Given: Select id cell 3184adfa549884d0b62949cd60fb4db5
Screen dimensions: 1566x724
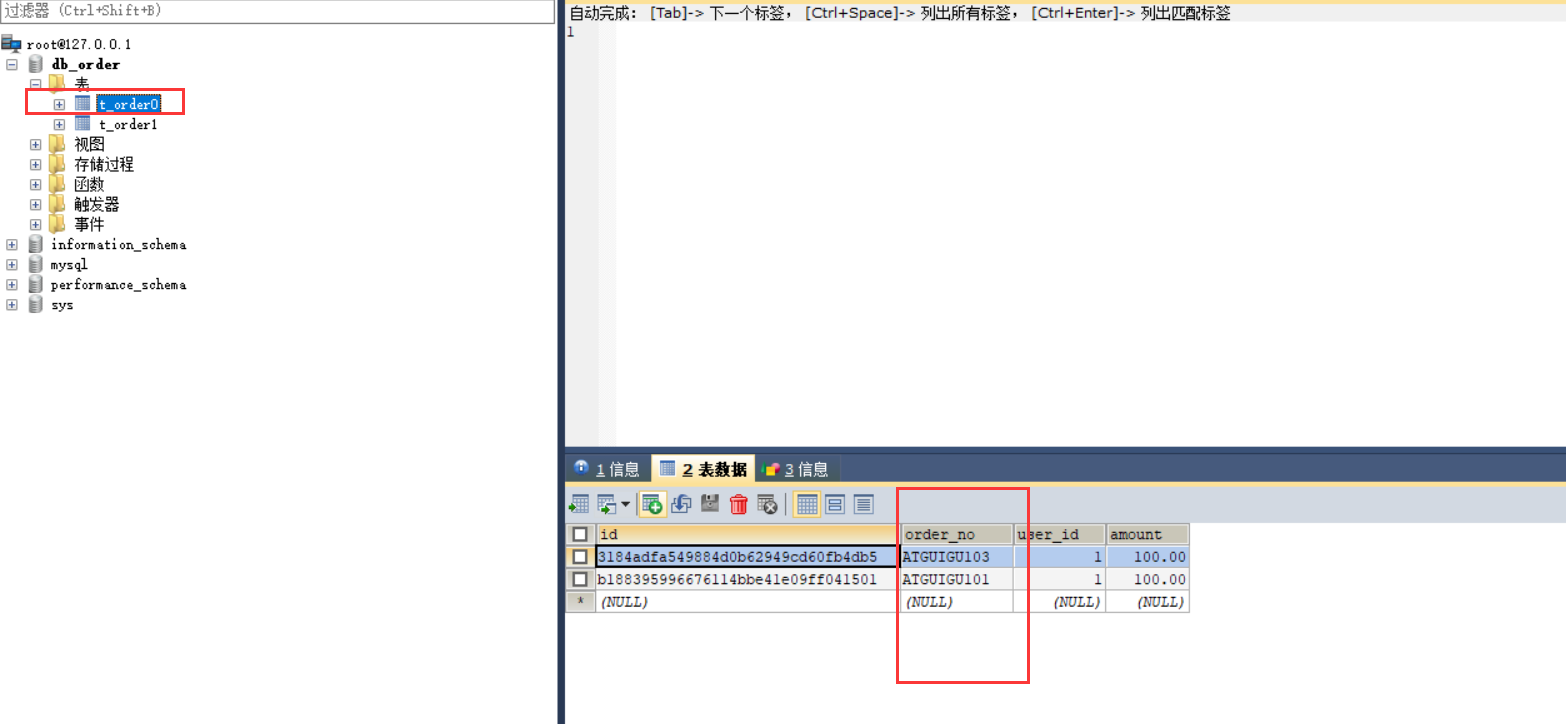Looking at the screenshot, I should point(747,556).
